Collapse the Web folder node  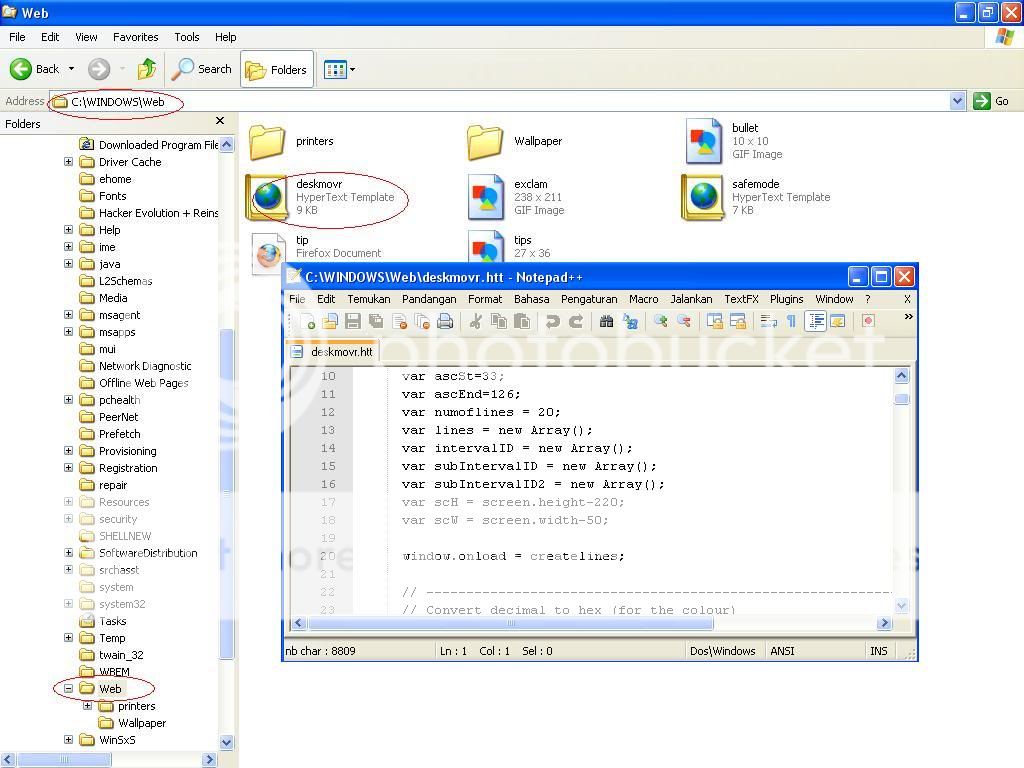[69, 688]
